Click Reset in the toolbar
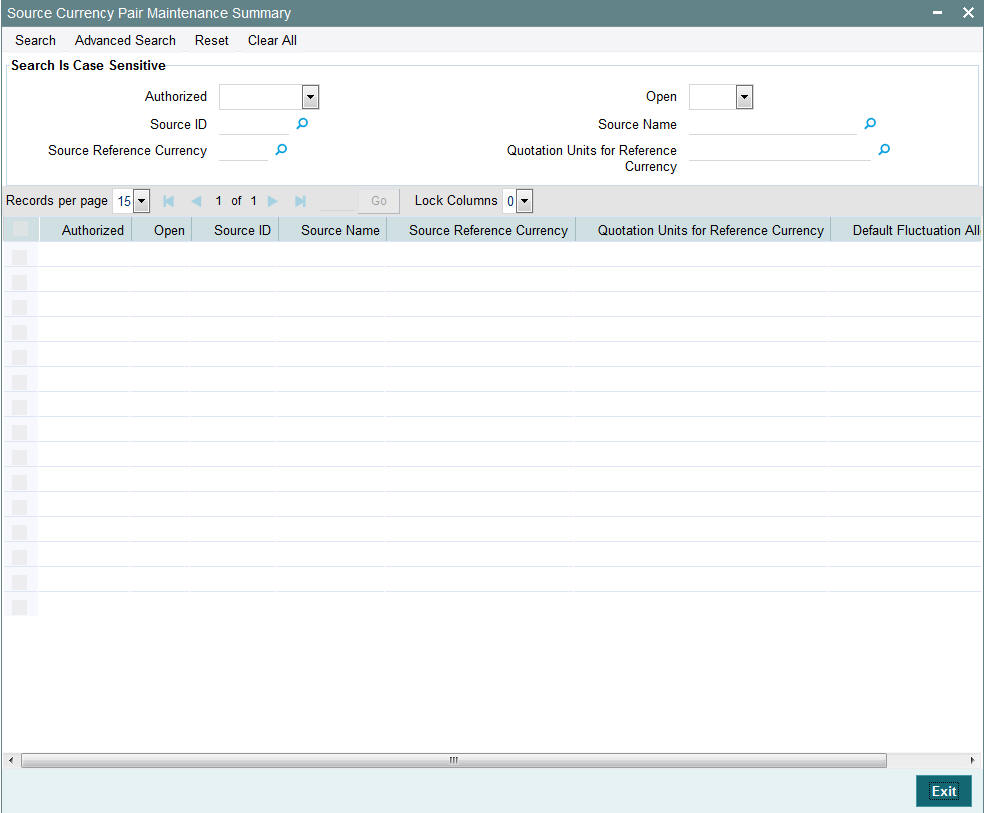Image resolution: width=984 pixels, height=813 pixels. 211,40
